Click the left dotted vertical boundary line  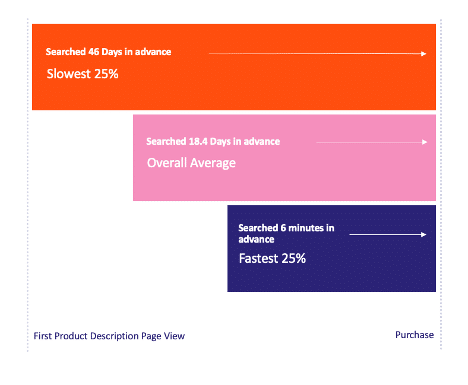(28, 185)
